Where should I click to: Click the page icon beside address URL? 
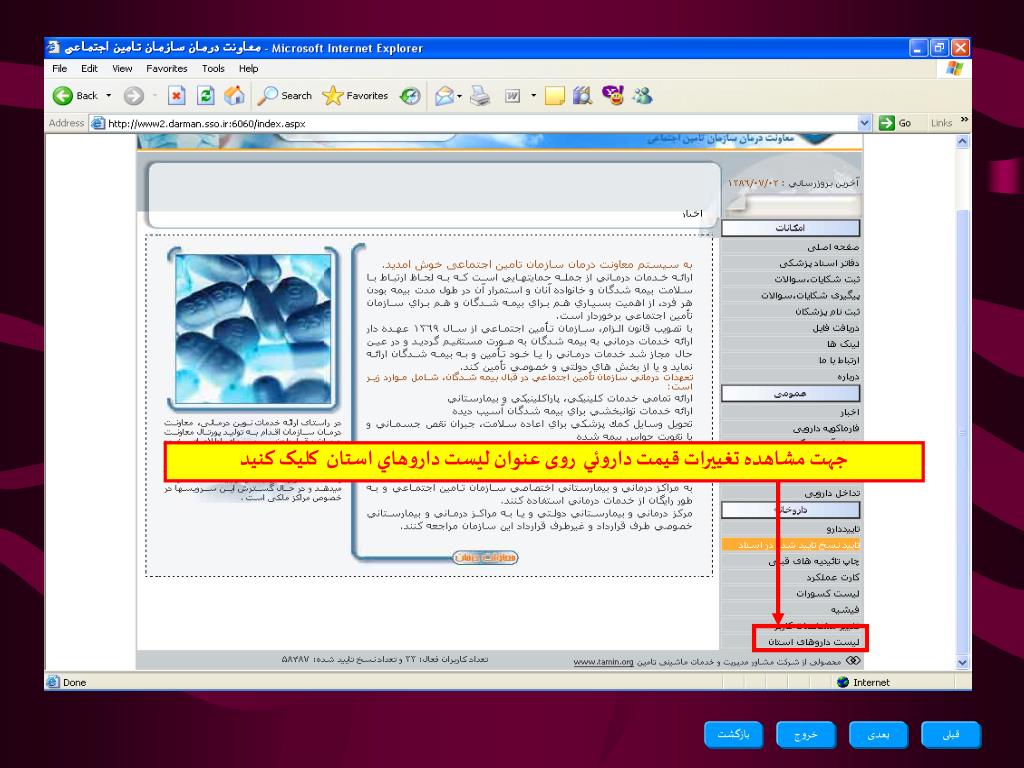(98, 123)
